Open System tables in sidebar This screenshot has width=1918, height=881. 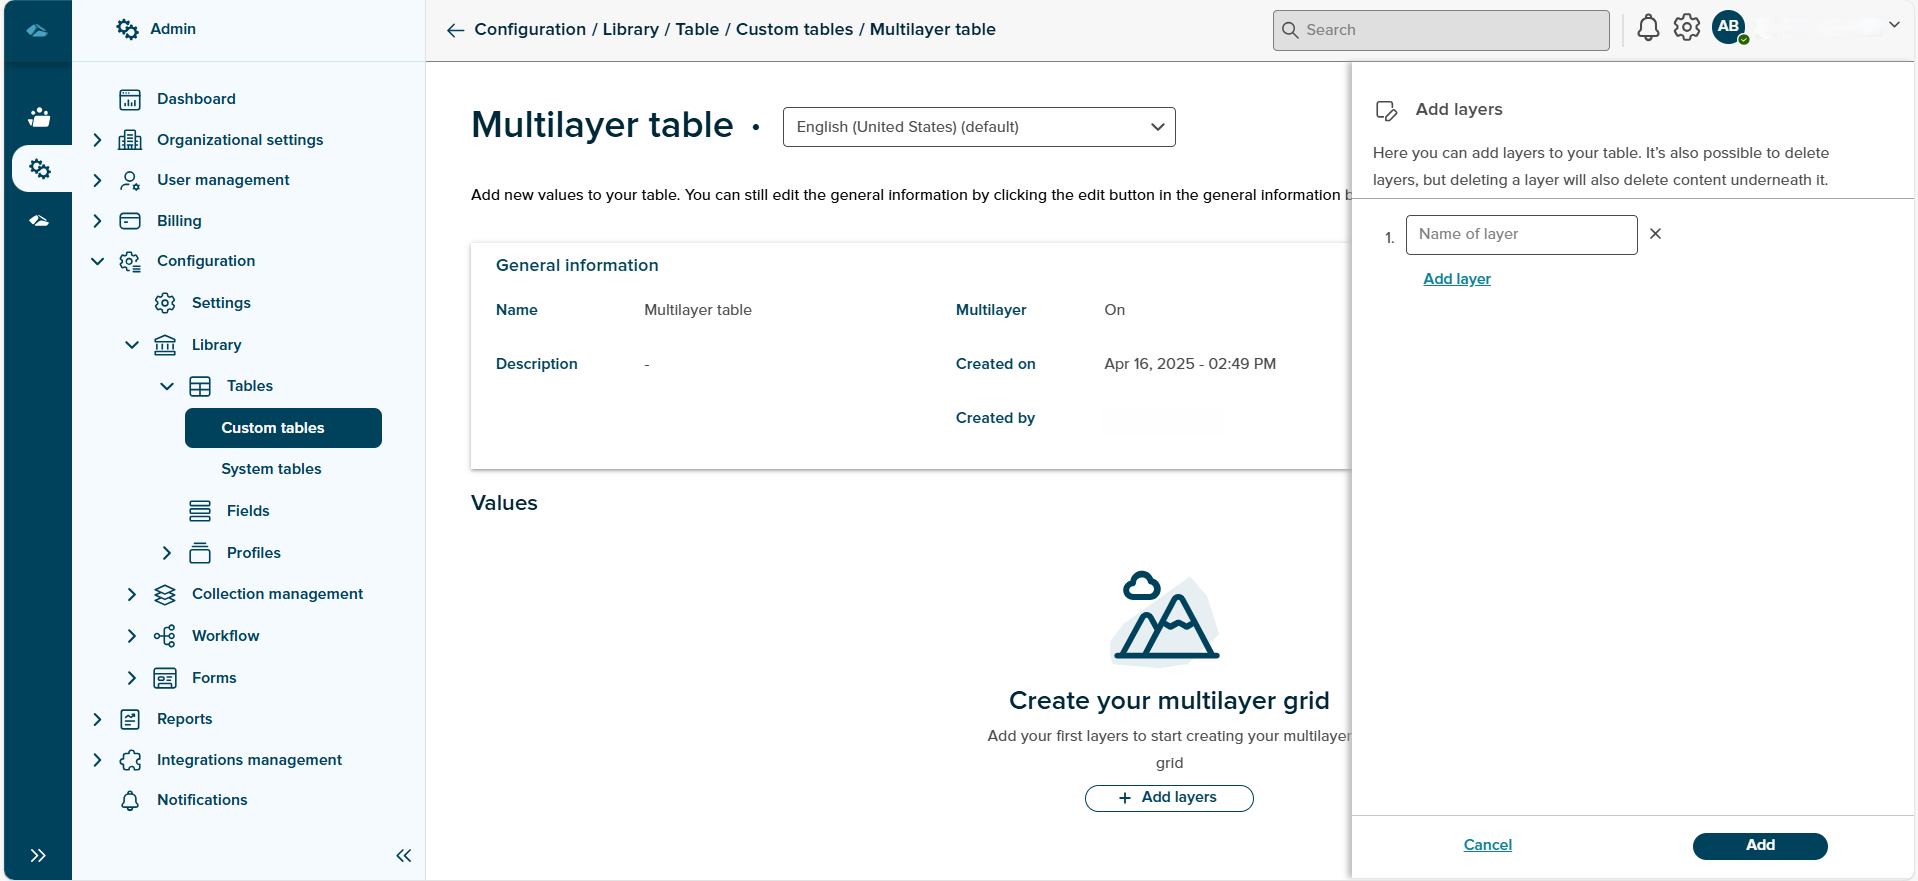271,469
